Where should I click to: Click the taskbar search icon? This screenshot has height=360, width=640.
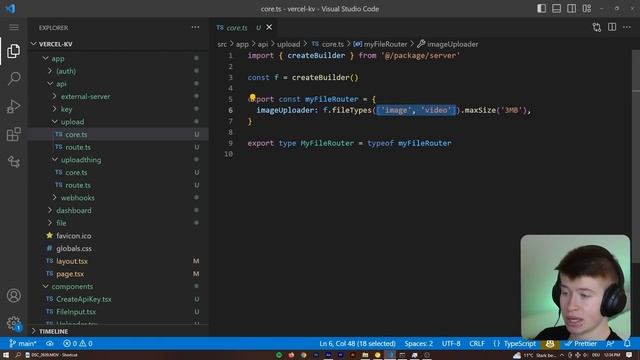pyautogui.click(x=18, y=355)
